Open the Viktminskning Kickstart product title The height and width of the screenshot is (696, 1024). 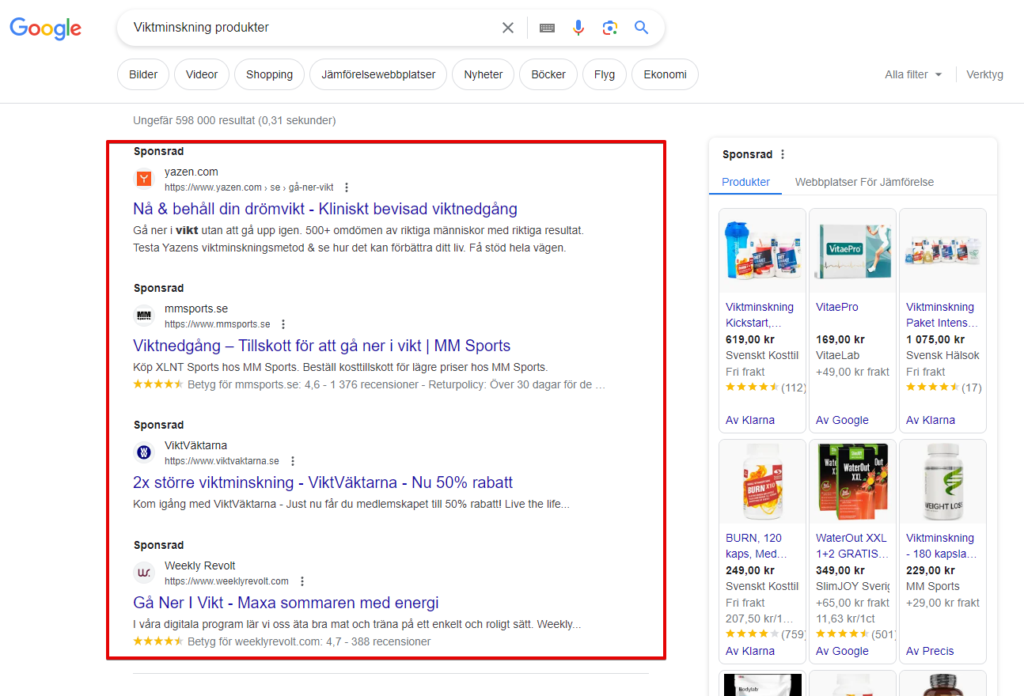tap(760, 315)
